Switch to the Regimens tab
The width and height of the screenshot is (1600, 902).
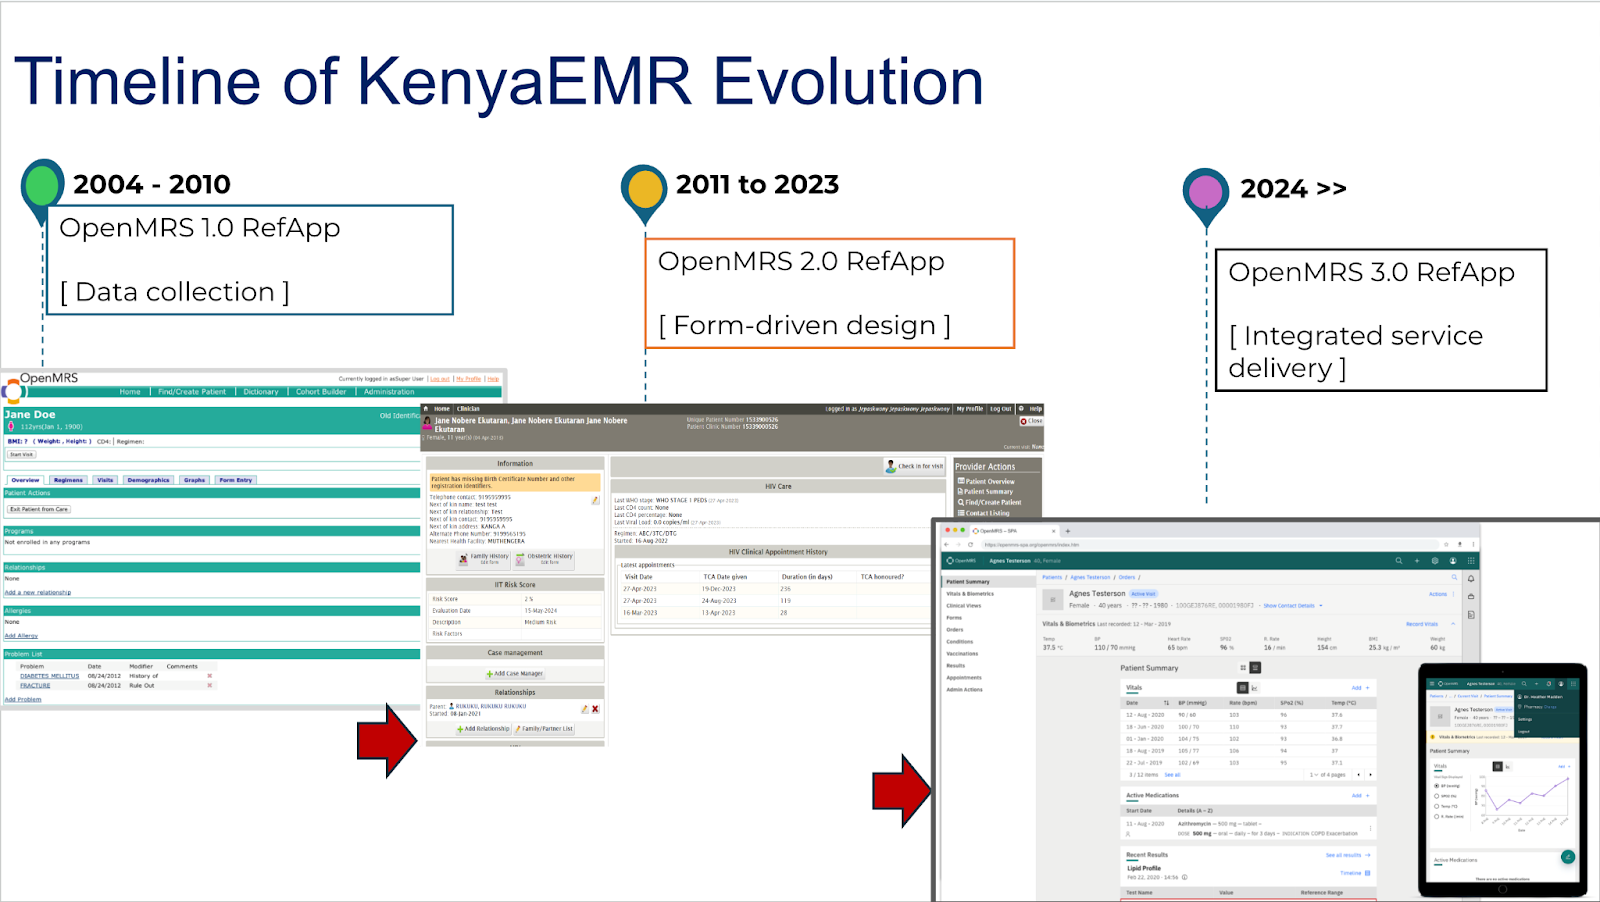pos(68,480)
